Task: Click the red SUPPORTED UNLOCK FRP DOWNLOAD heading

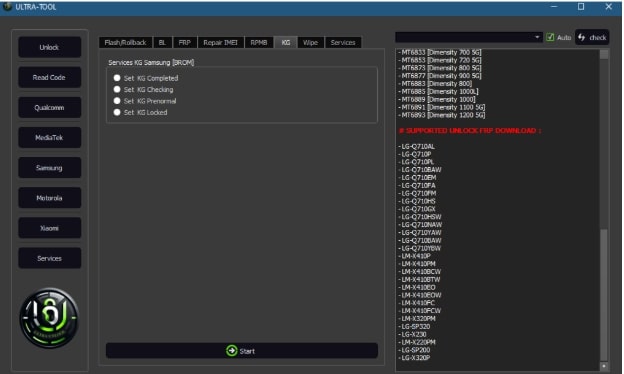Action: click(470, 131)
